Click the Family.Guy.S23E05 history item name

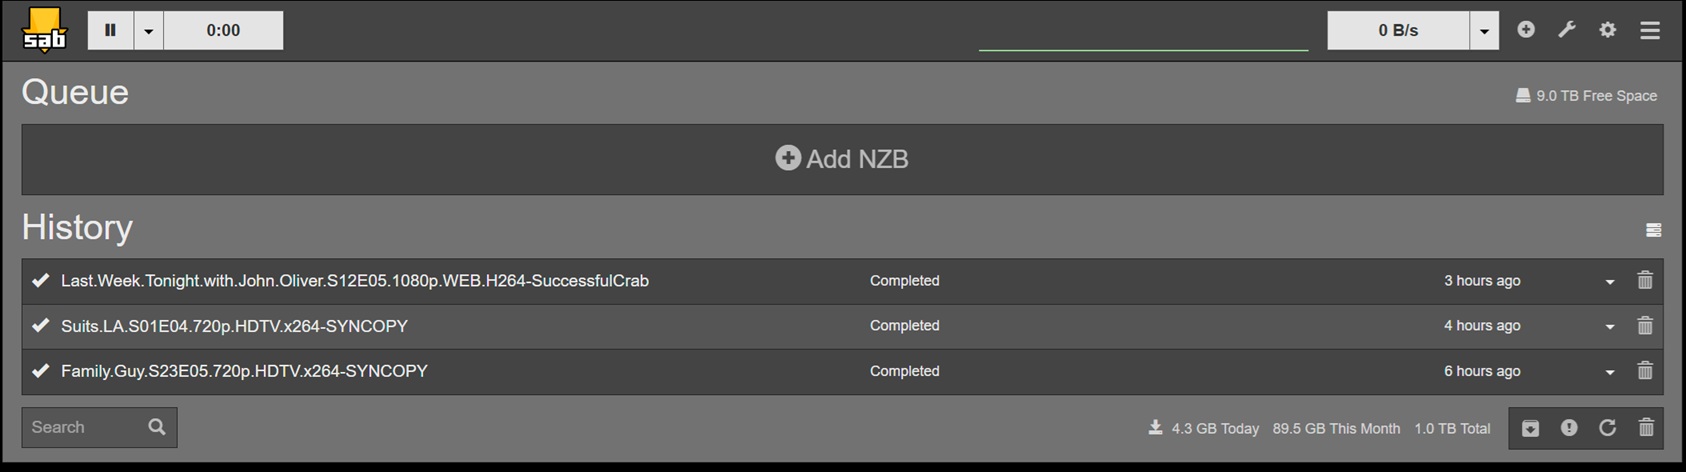(x=244, y=371)
